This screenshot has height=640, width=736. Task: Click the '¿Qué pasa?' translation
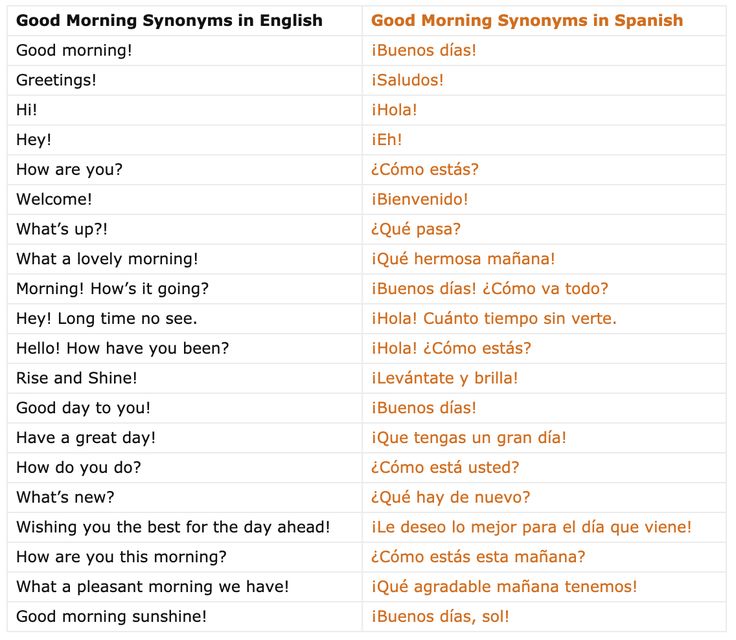[x=416, y=229]
